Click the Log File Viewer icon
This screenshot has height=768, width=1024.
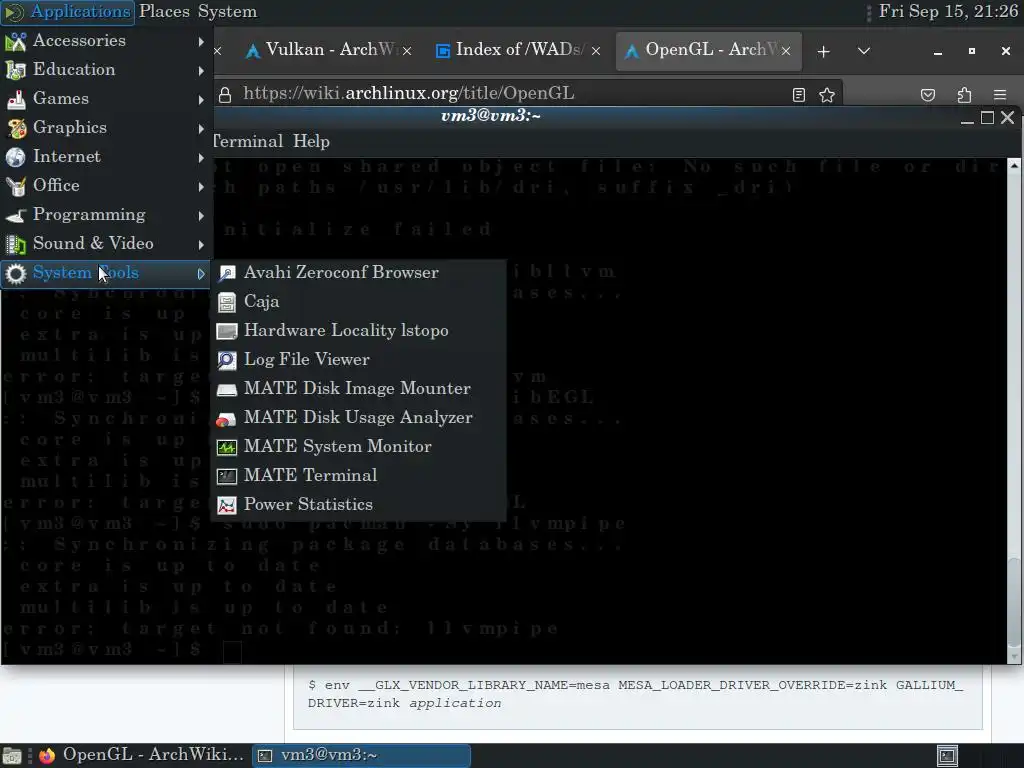[227, 360]
